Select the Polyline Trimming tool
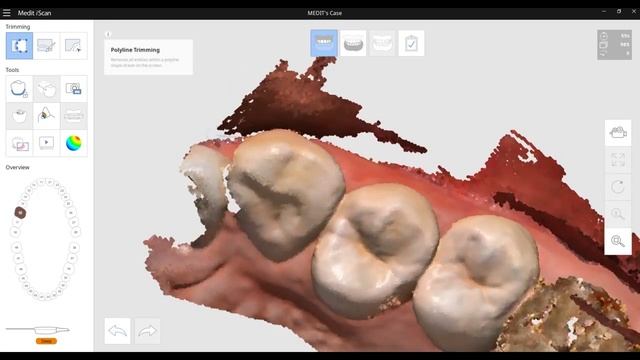The height and width of the screenshot is (360, 640). click(x=19, y=46)
